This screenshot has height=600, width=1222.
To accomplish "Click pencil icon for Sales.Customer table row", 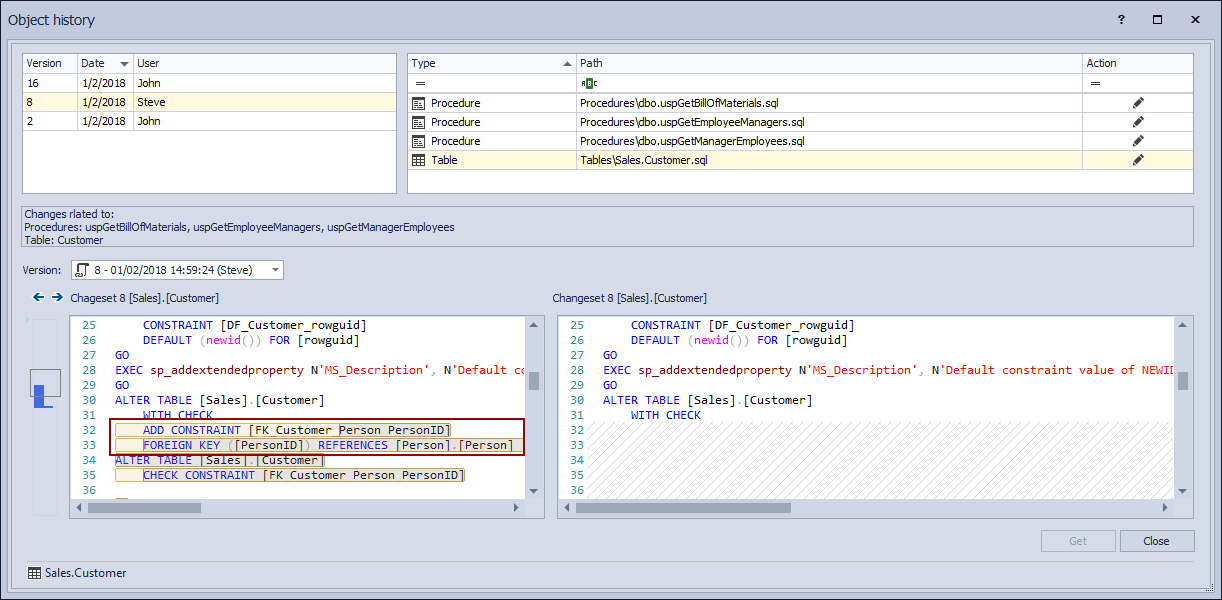I will tap(1137, 160).
